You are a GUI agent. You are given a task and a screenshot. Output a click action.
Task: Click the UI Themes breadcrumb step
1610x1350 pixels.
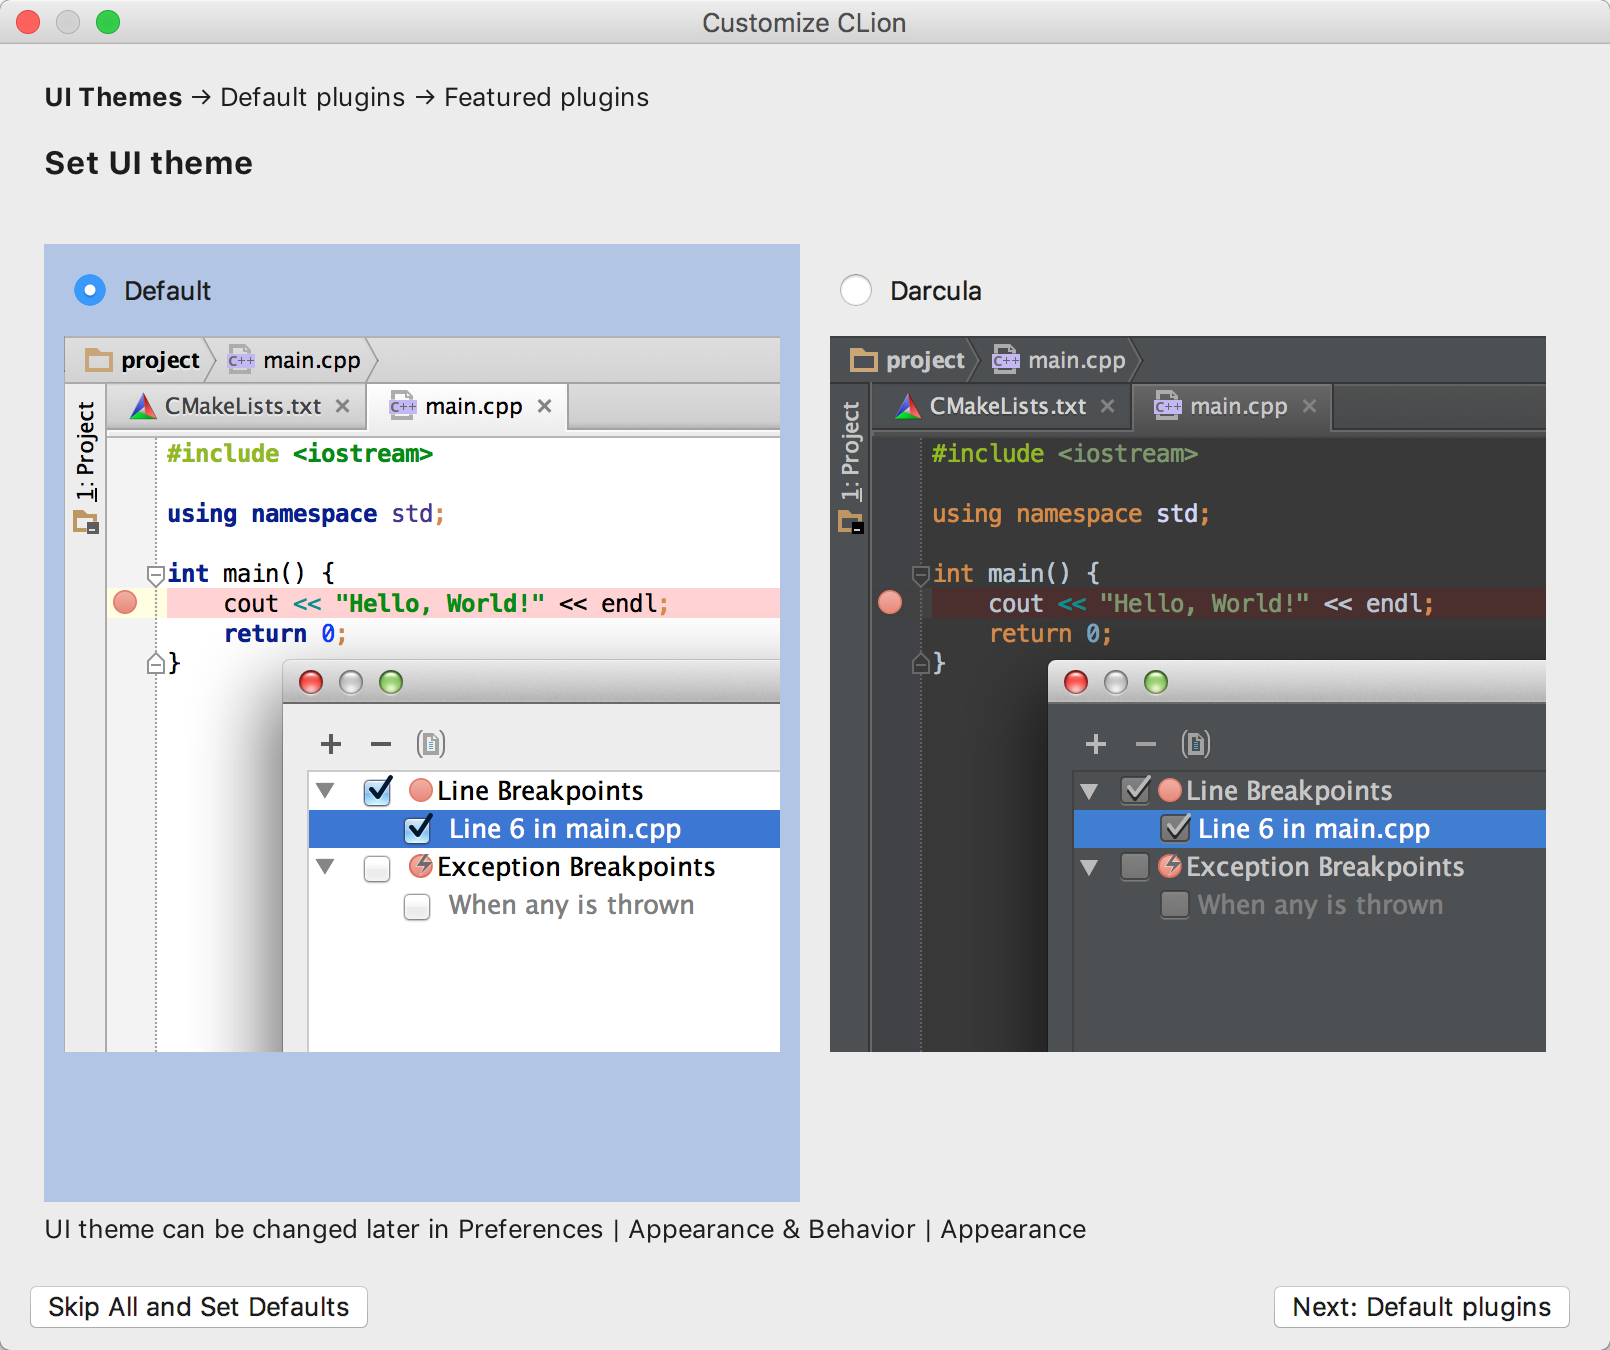113,97
